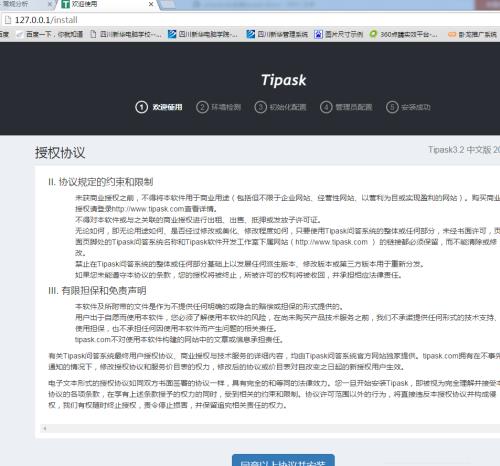Image resolution: width=500 pixels, height=466 pixels.
Task: Open the 四川新华电脑学院 blue-icon bookmark
Action: click(203, 34)
